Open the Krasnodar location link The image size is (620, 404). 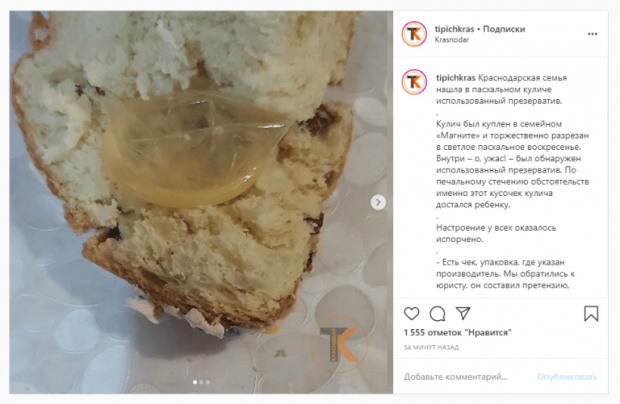(452, 40)
